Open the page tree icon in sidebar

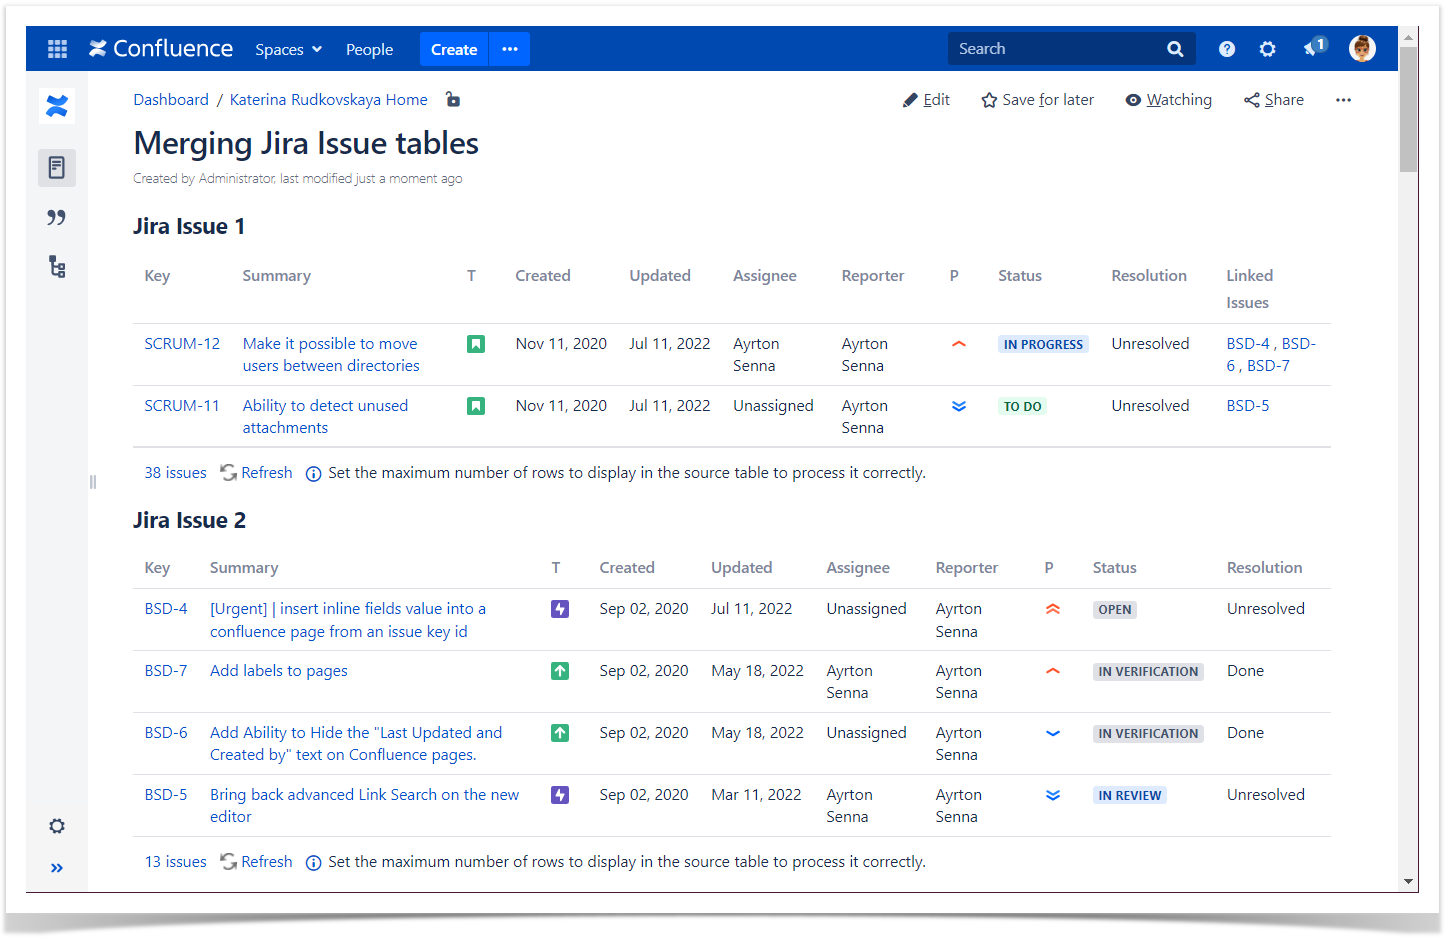[57, 267]
